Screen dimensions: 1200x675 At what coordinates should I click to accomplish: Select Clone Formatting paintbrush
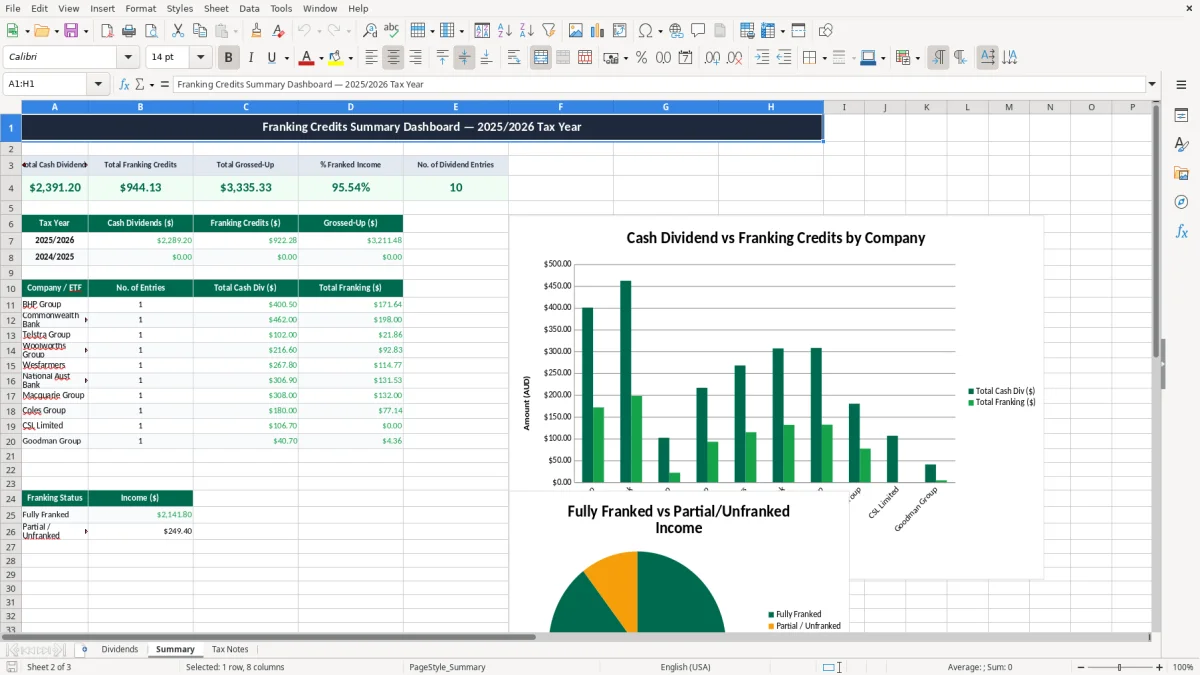[x=257, y=31]
